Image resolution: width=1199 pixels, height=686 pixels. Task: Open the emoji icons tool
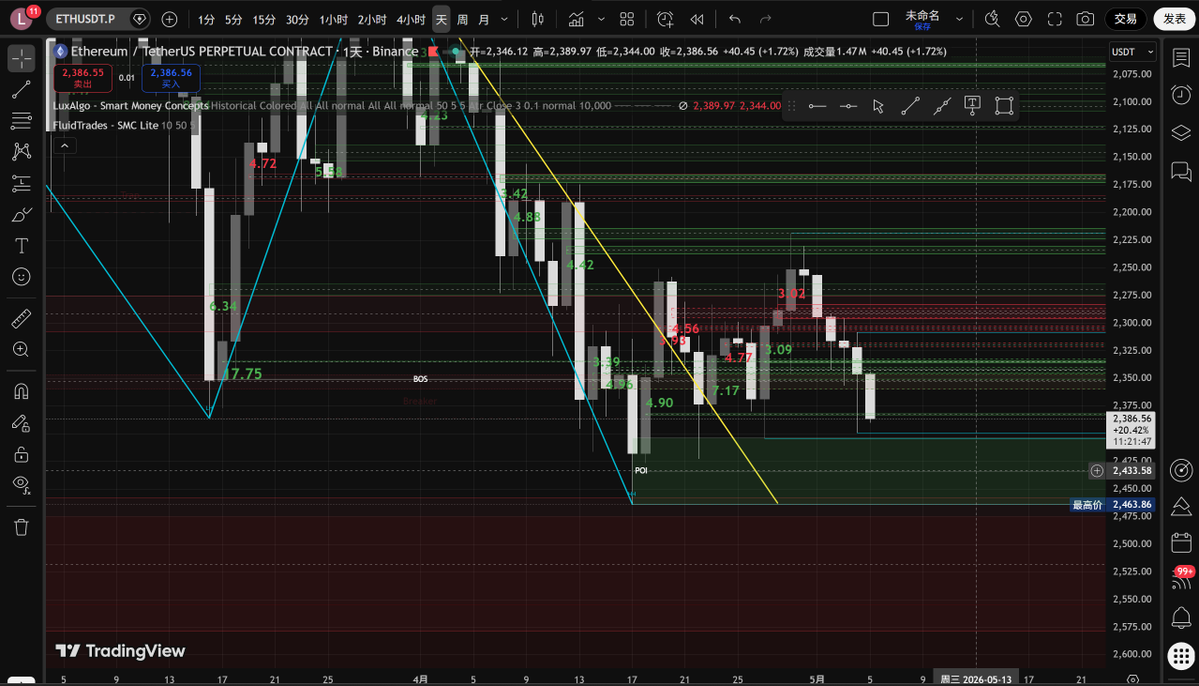(21, 277)
